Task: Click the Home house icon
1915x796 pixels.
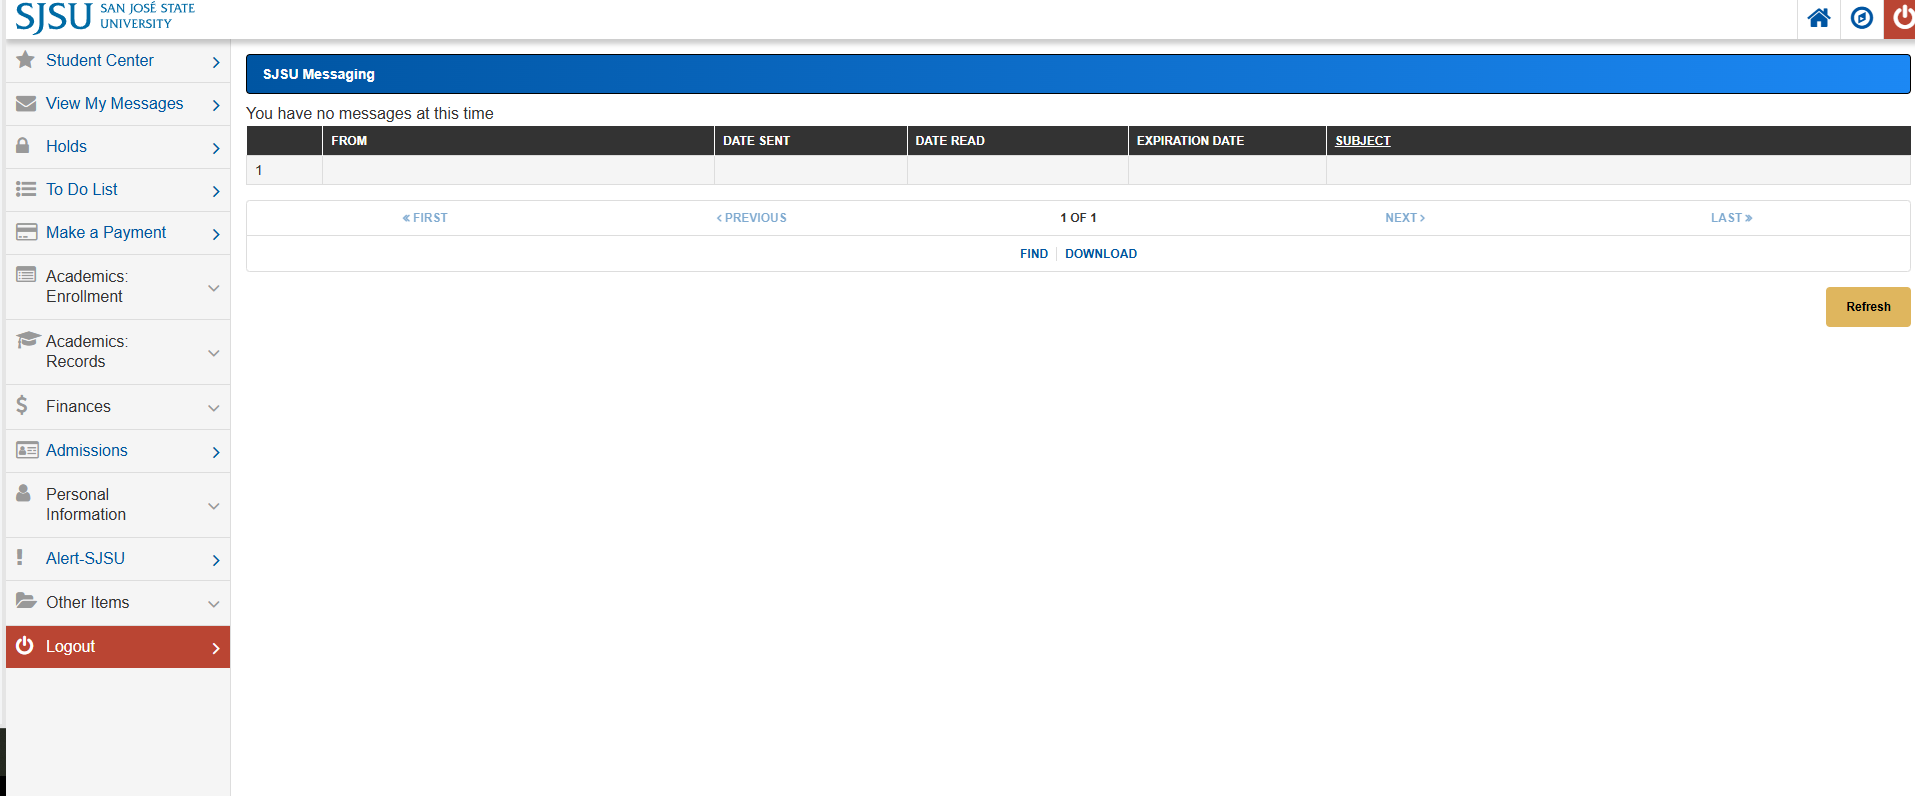Action: 1819,18
